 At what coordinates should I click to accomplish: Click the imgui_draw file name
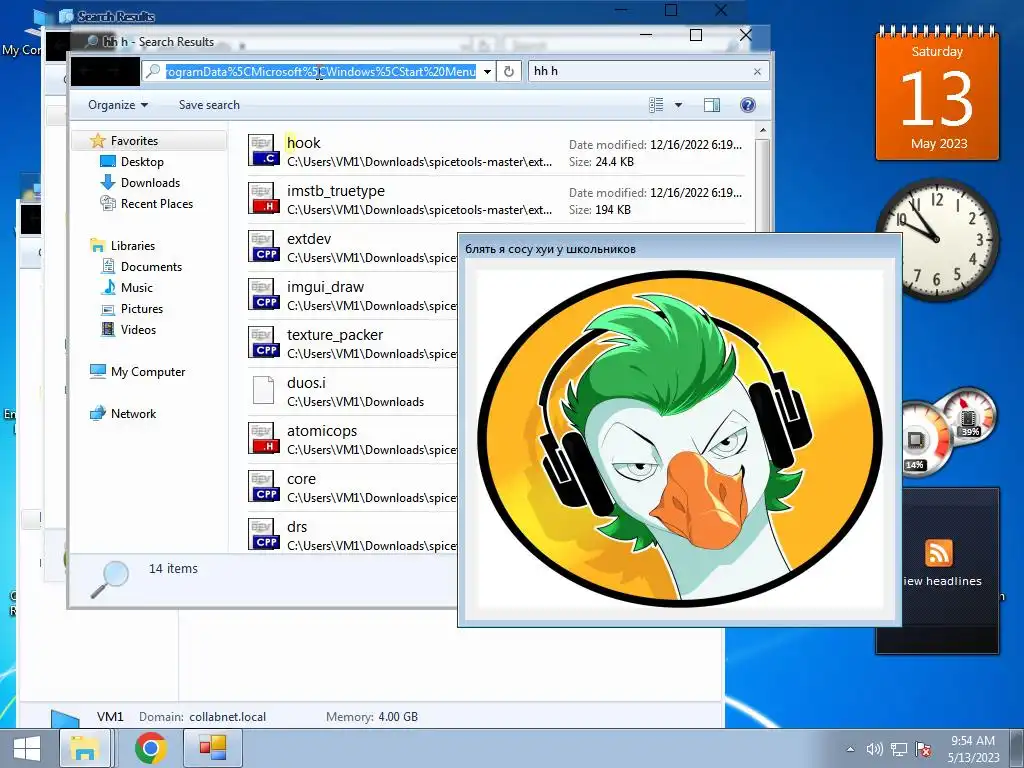tap(325, 287)
